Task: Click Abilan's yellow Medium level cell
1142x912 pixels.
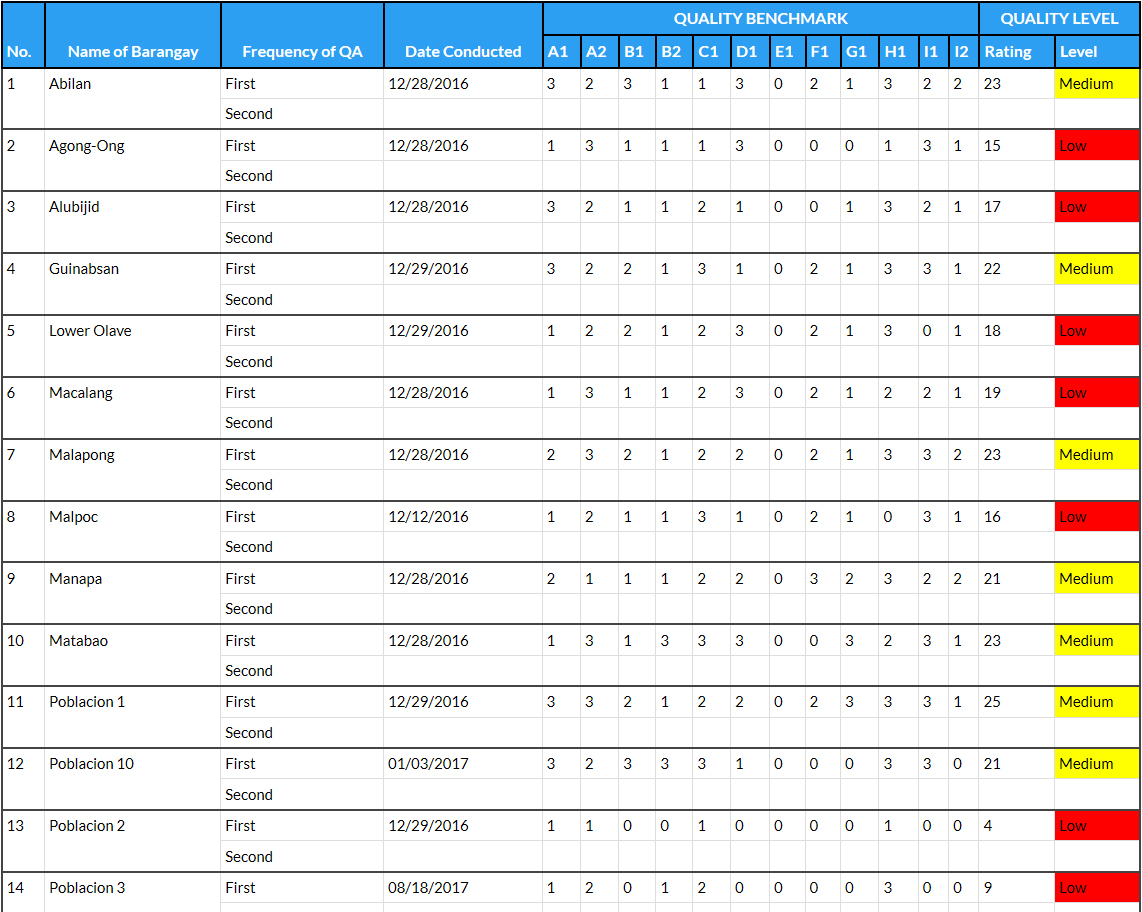Action: [1097, 84]
